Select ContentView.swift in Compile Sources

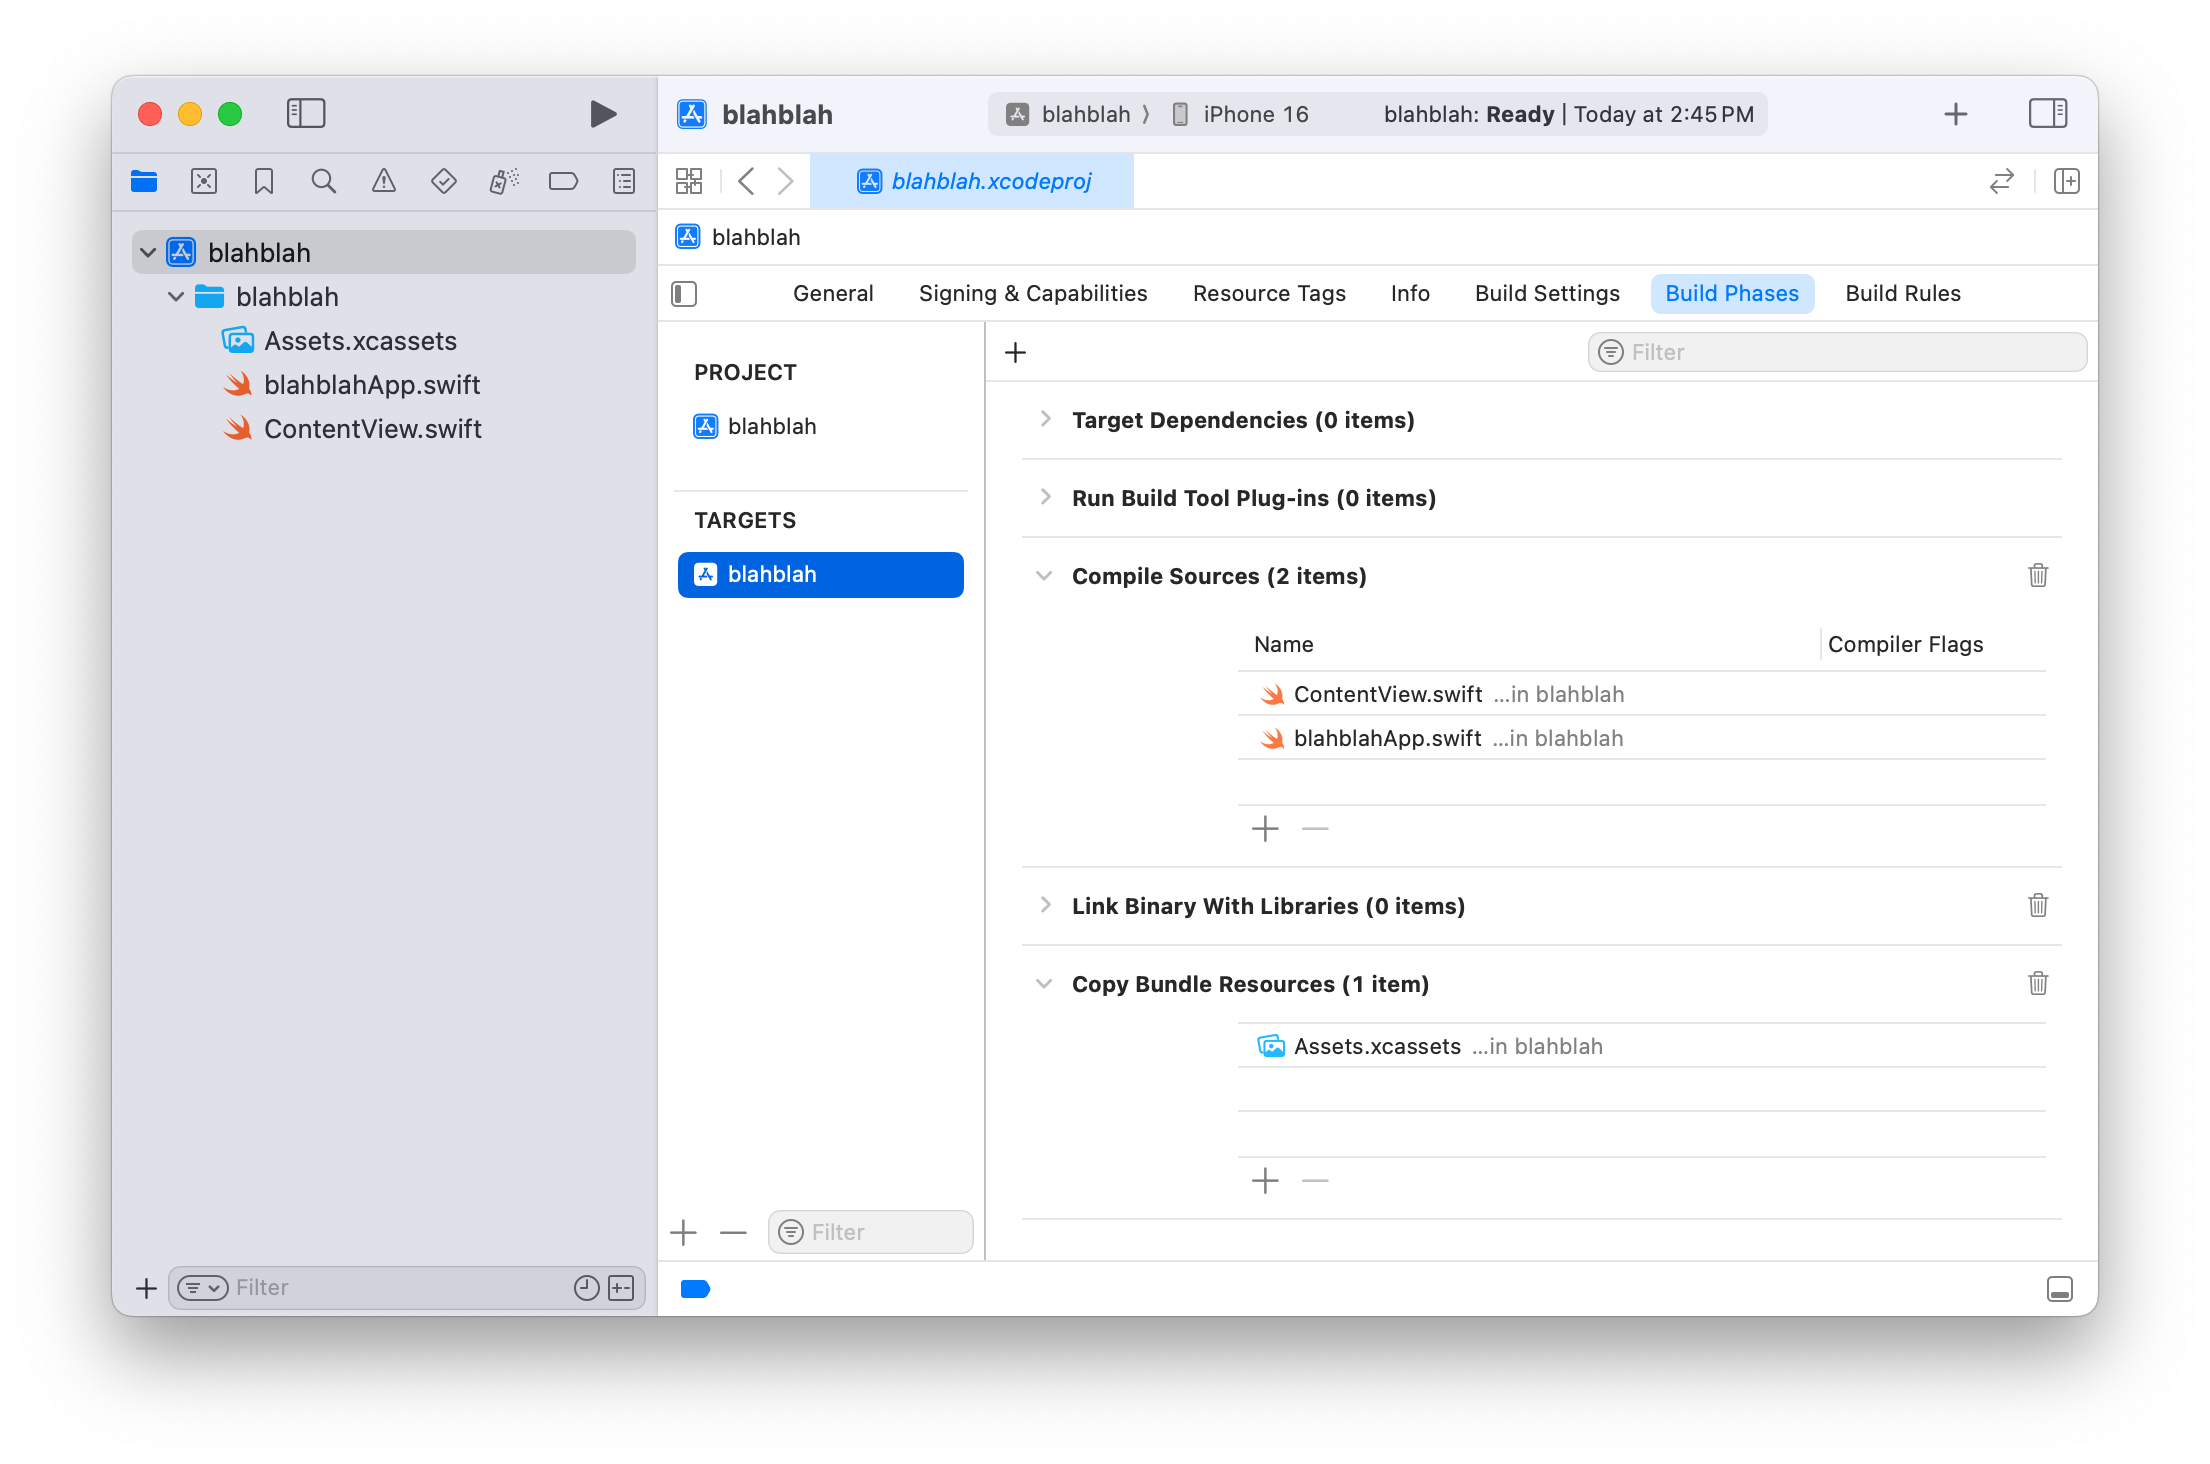1641,694
